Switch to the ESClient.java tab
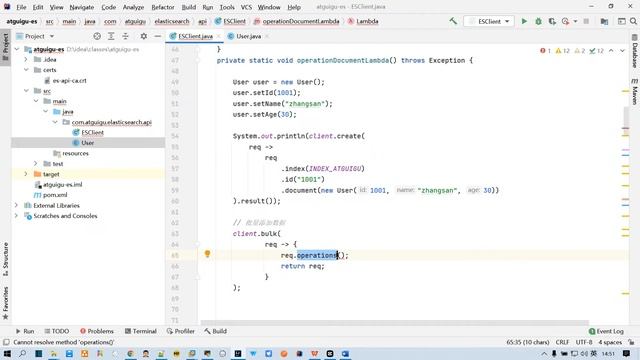This screenshot has width=640, height=360. (x=196, y=36)
